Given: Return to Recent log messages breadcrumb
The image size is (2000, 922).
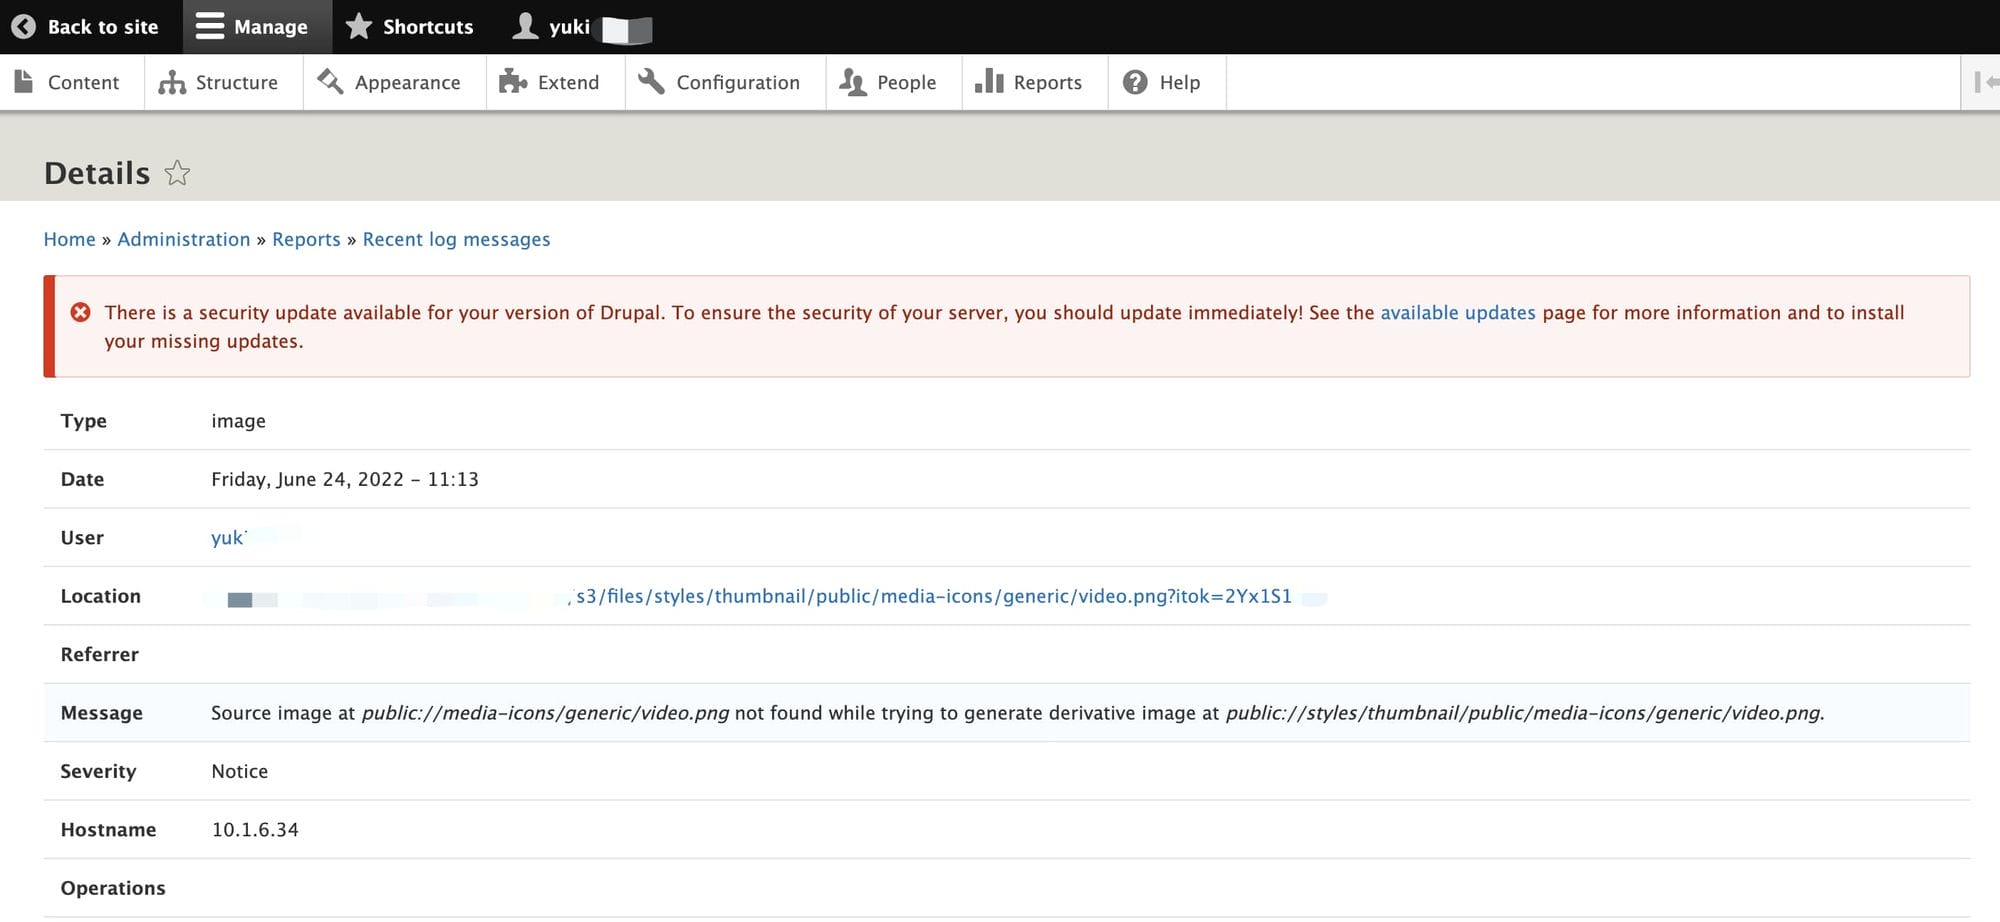Looking at the screenshot, I should [x=456, y=239].
